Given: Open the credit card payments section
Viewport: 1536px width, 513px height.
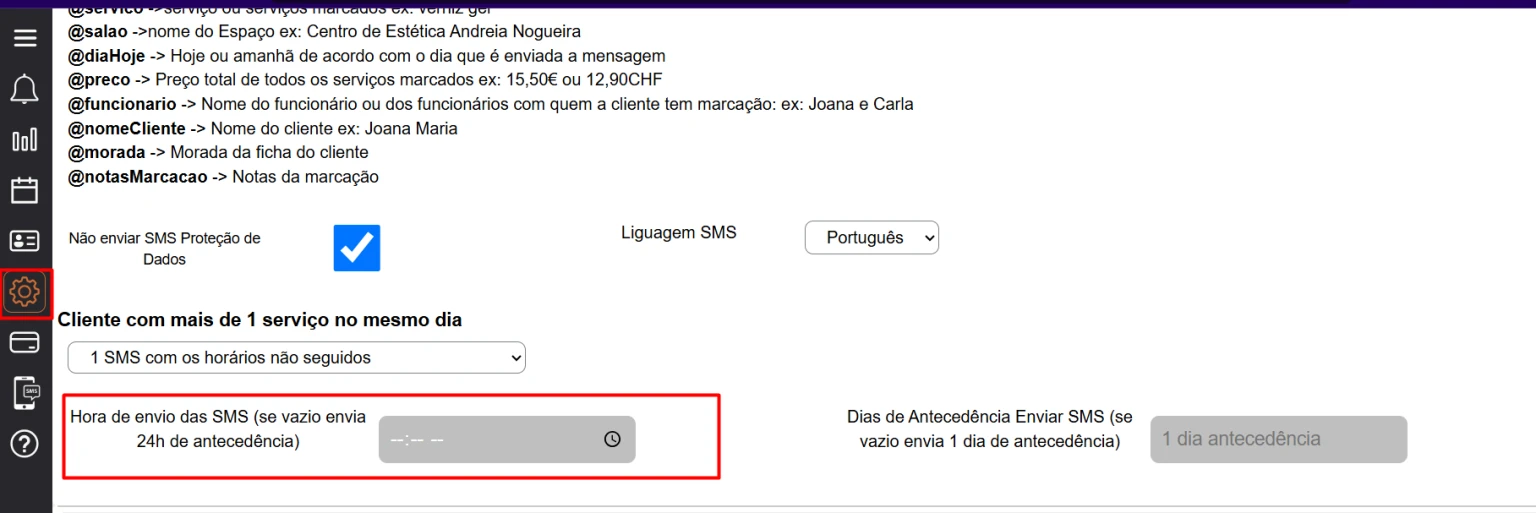Looking at the screenshot, I should (x=25, y=343).
